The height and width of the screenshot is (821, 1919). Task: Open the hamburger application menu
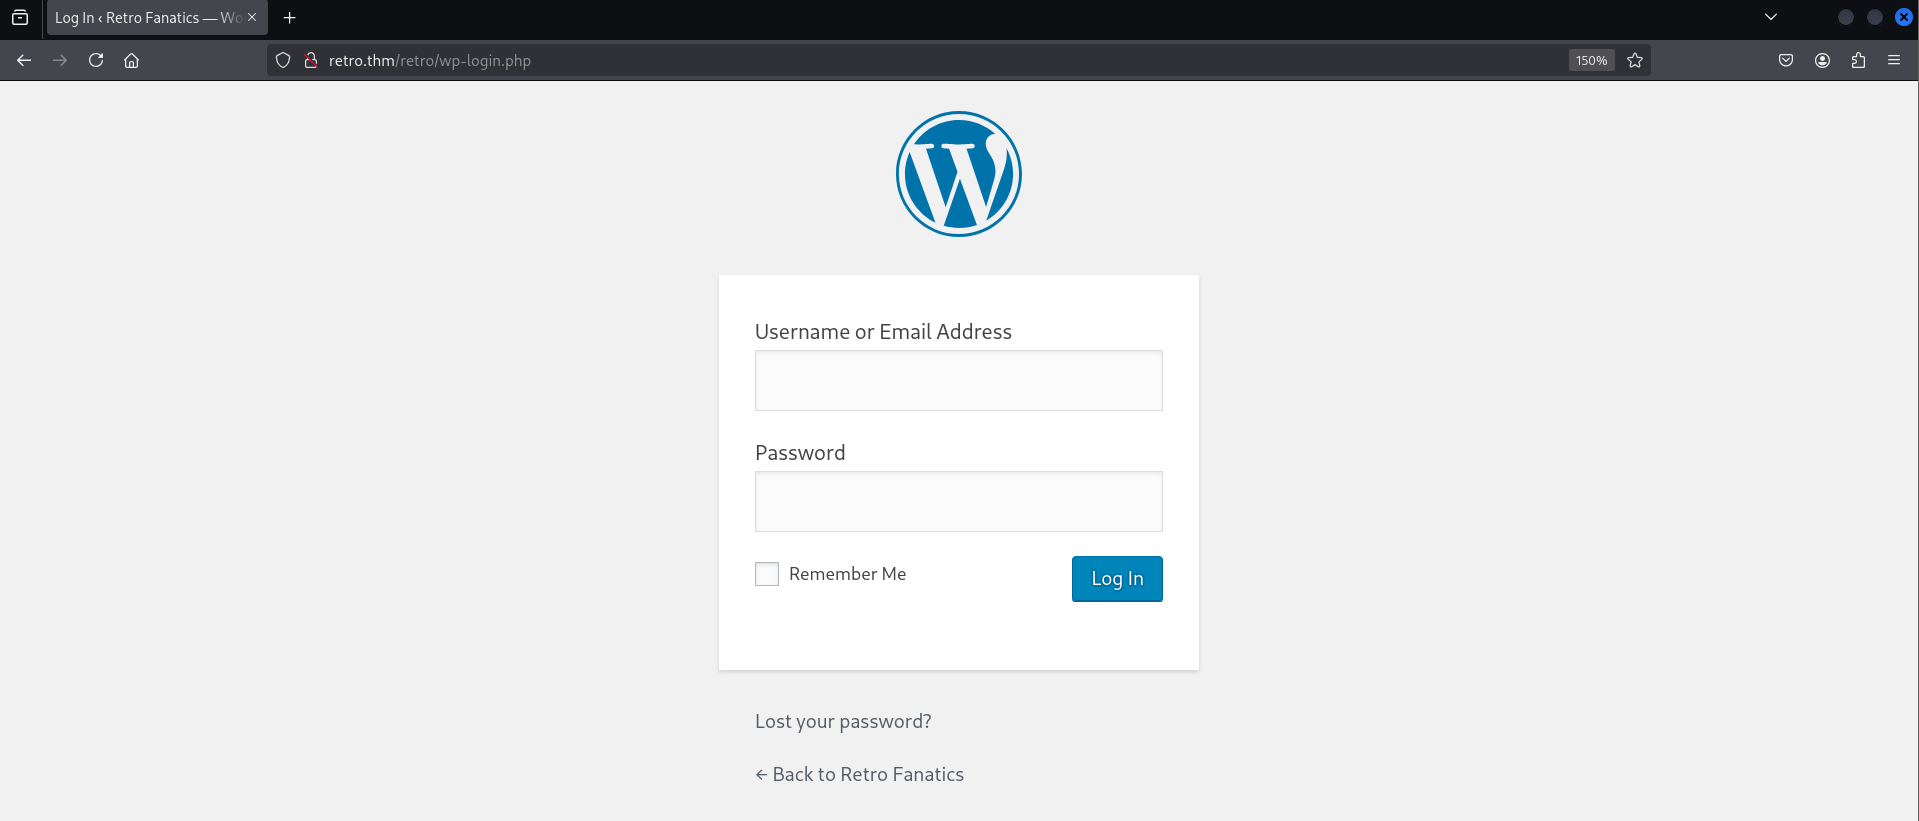pyautogui.click(x=1894, y=60)
